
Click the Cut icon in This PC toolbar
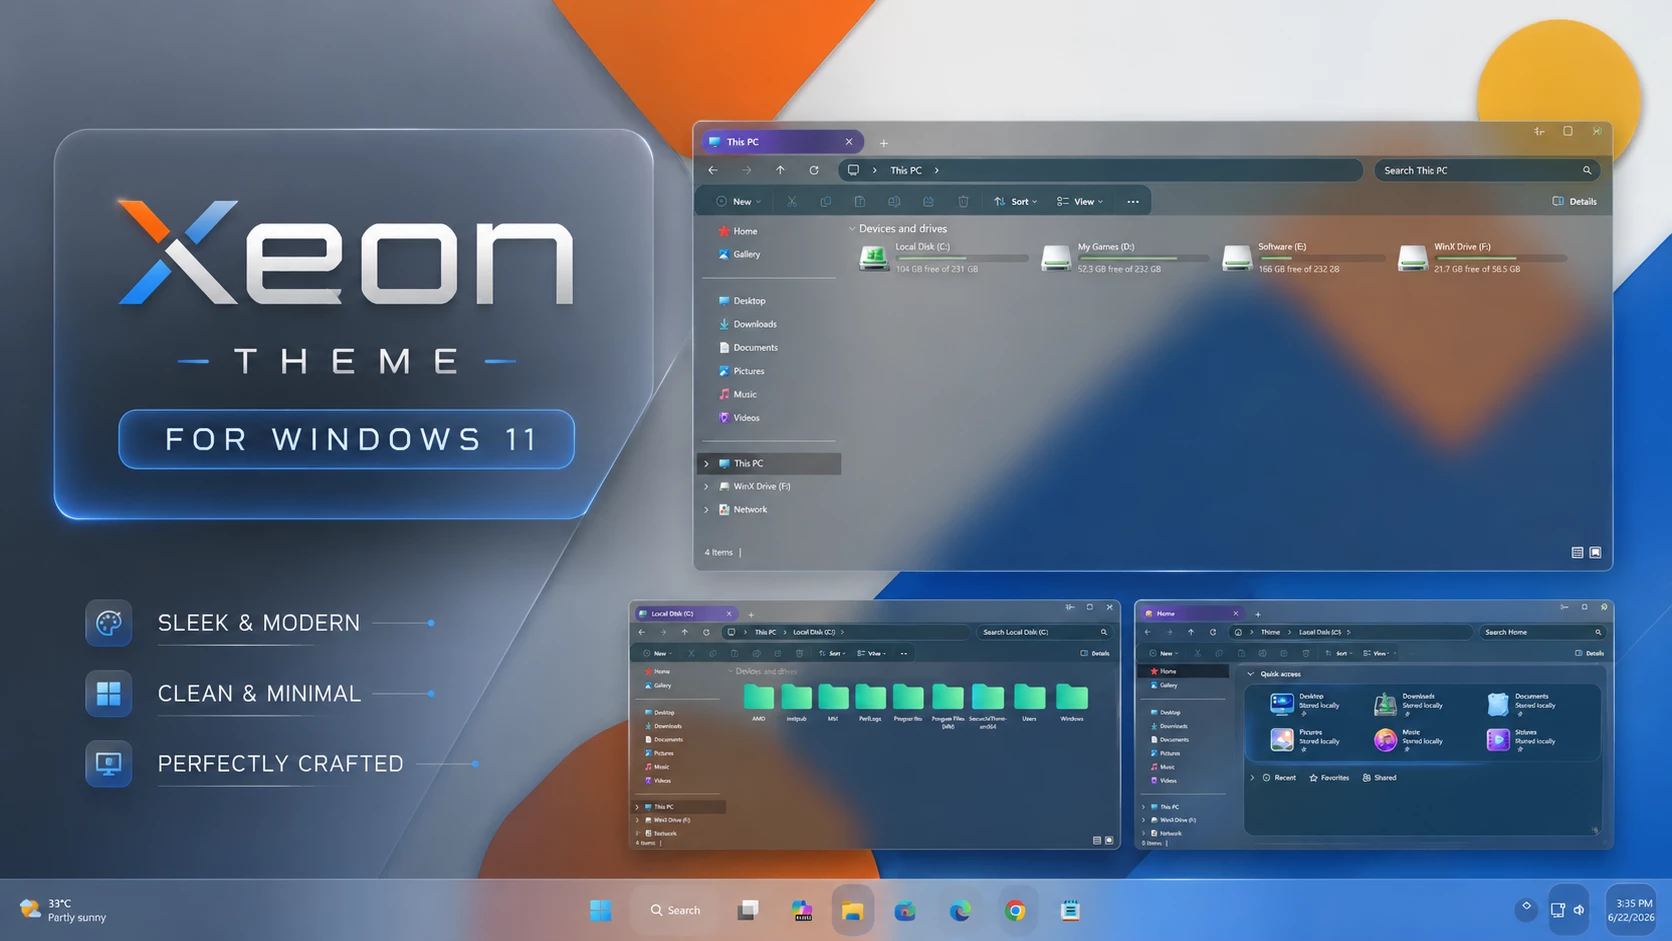point(792,201)
